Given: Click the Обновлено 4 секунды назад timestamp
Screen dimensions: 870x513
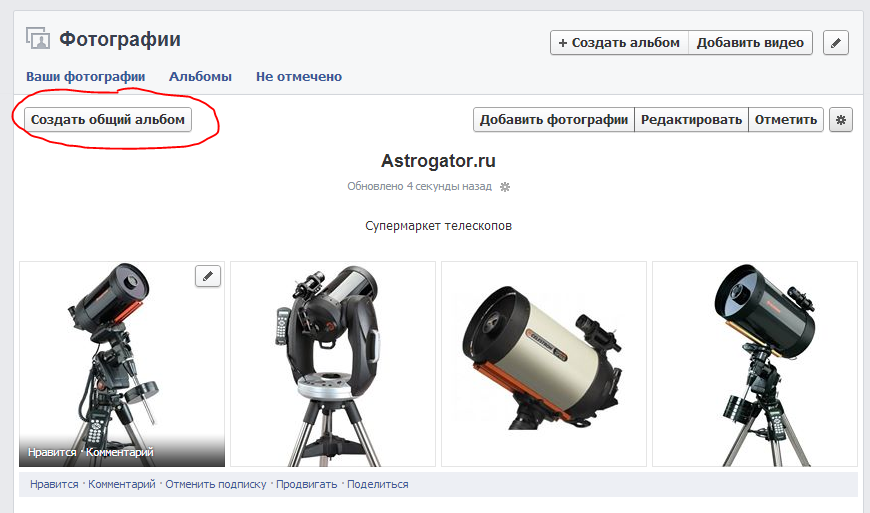Looking at the screenshot, I should 419,186.
